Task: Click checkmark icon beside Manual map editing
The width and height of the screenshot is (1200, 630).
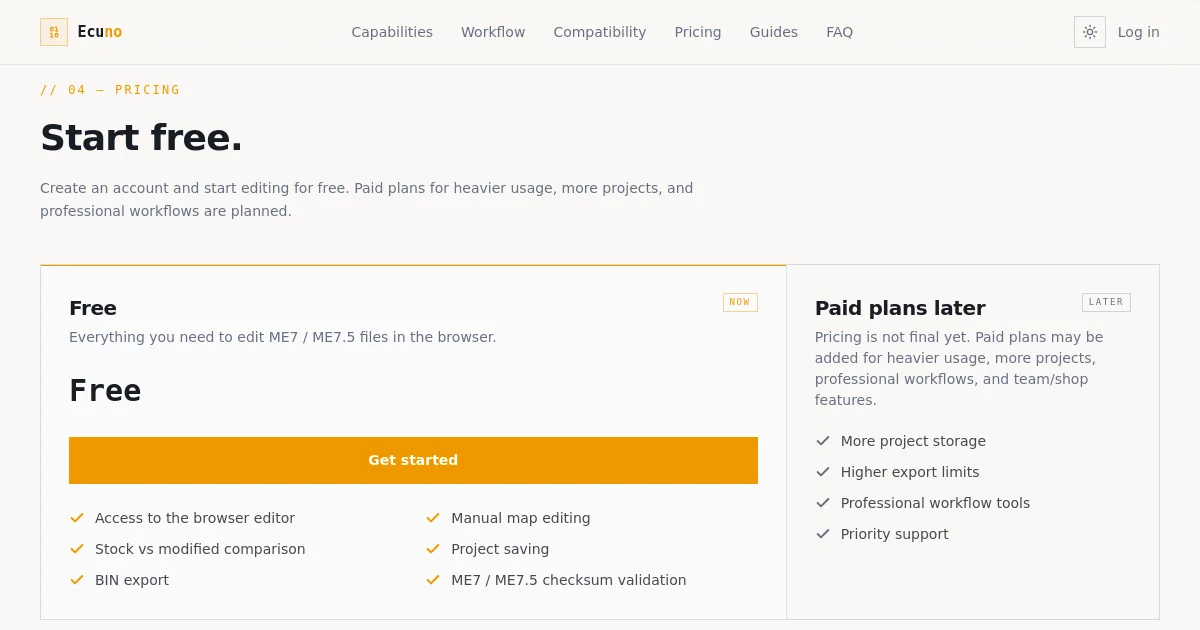Action: tap(433, 518)
